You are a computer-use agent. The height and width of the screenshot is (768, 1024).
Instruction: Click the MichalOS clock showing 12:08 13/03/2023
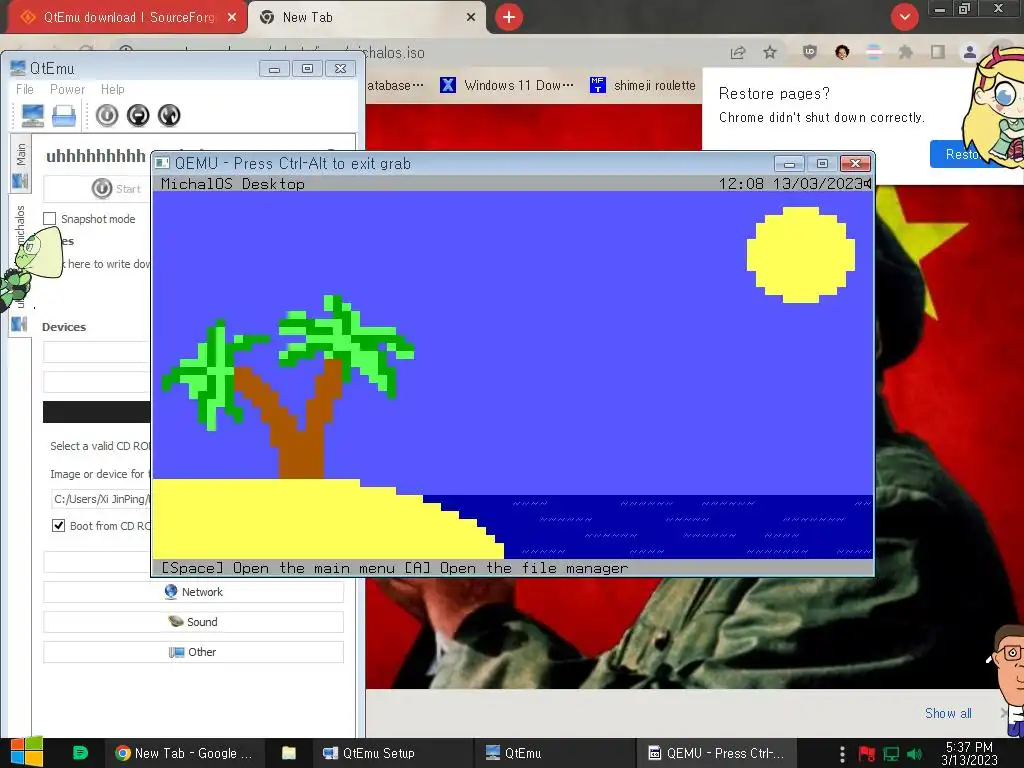(790, 184)
